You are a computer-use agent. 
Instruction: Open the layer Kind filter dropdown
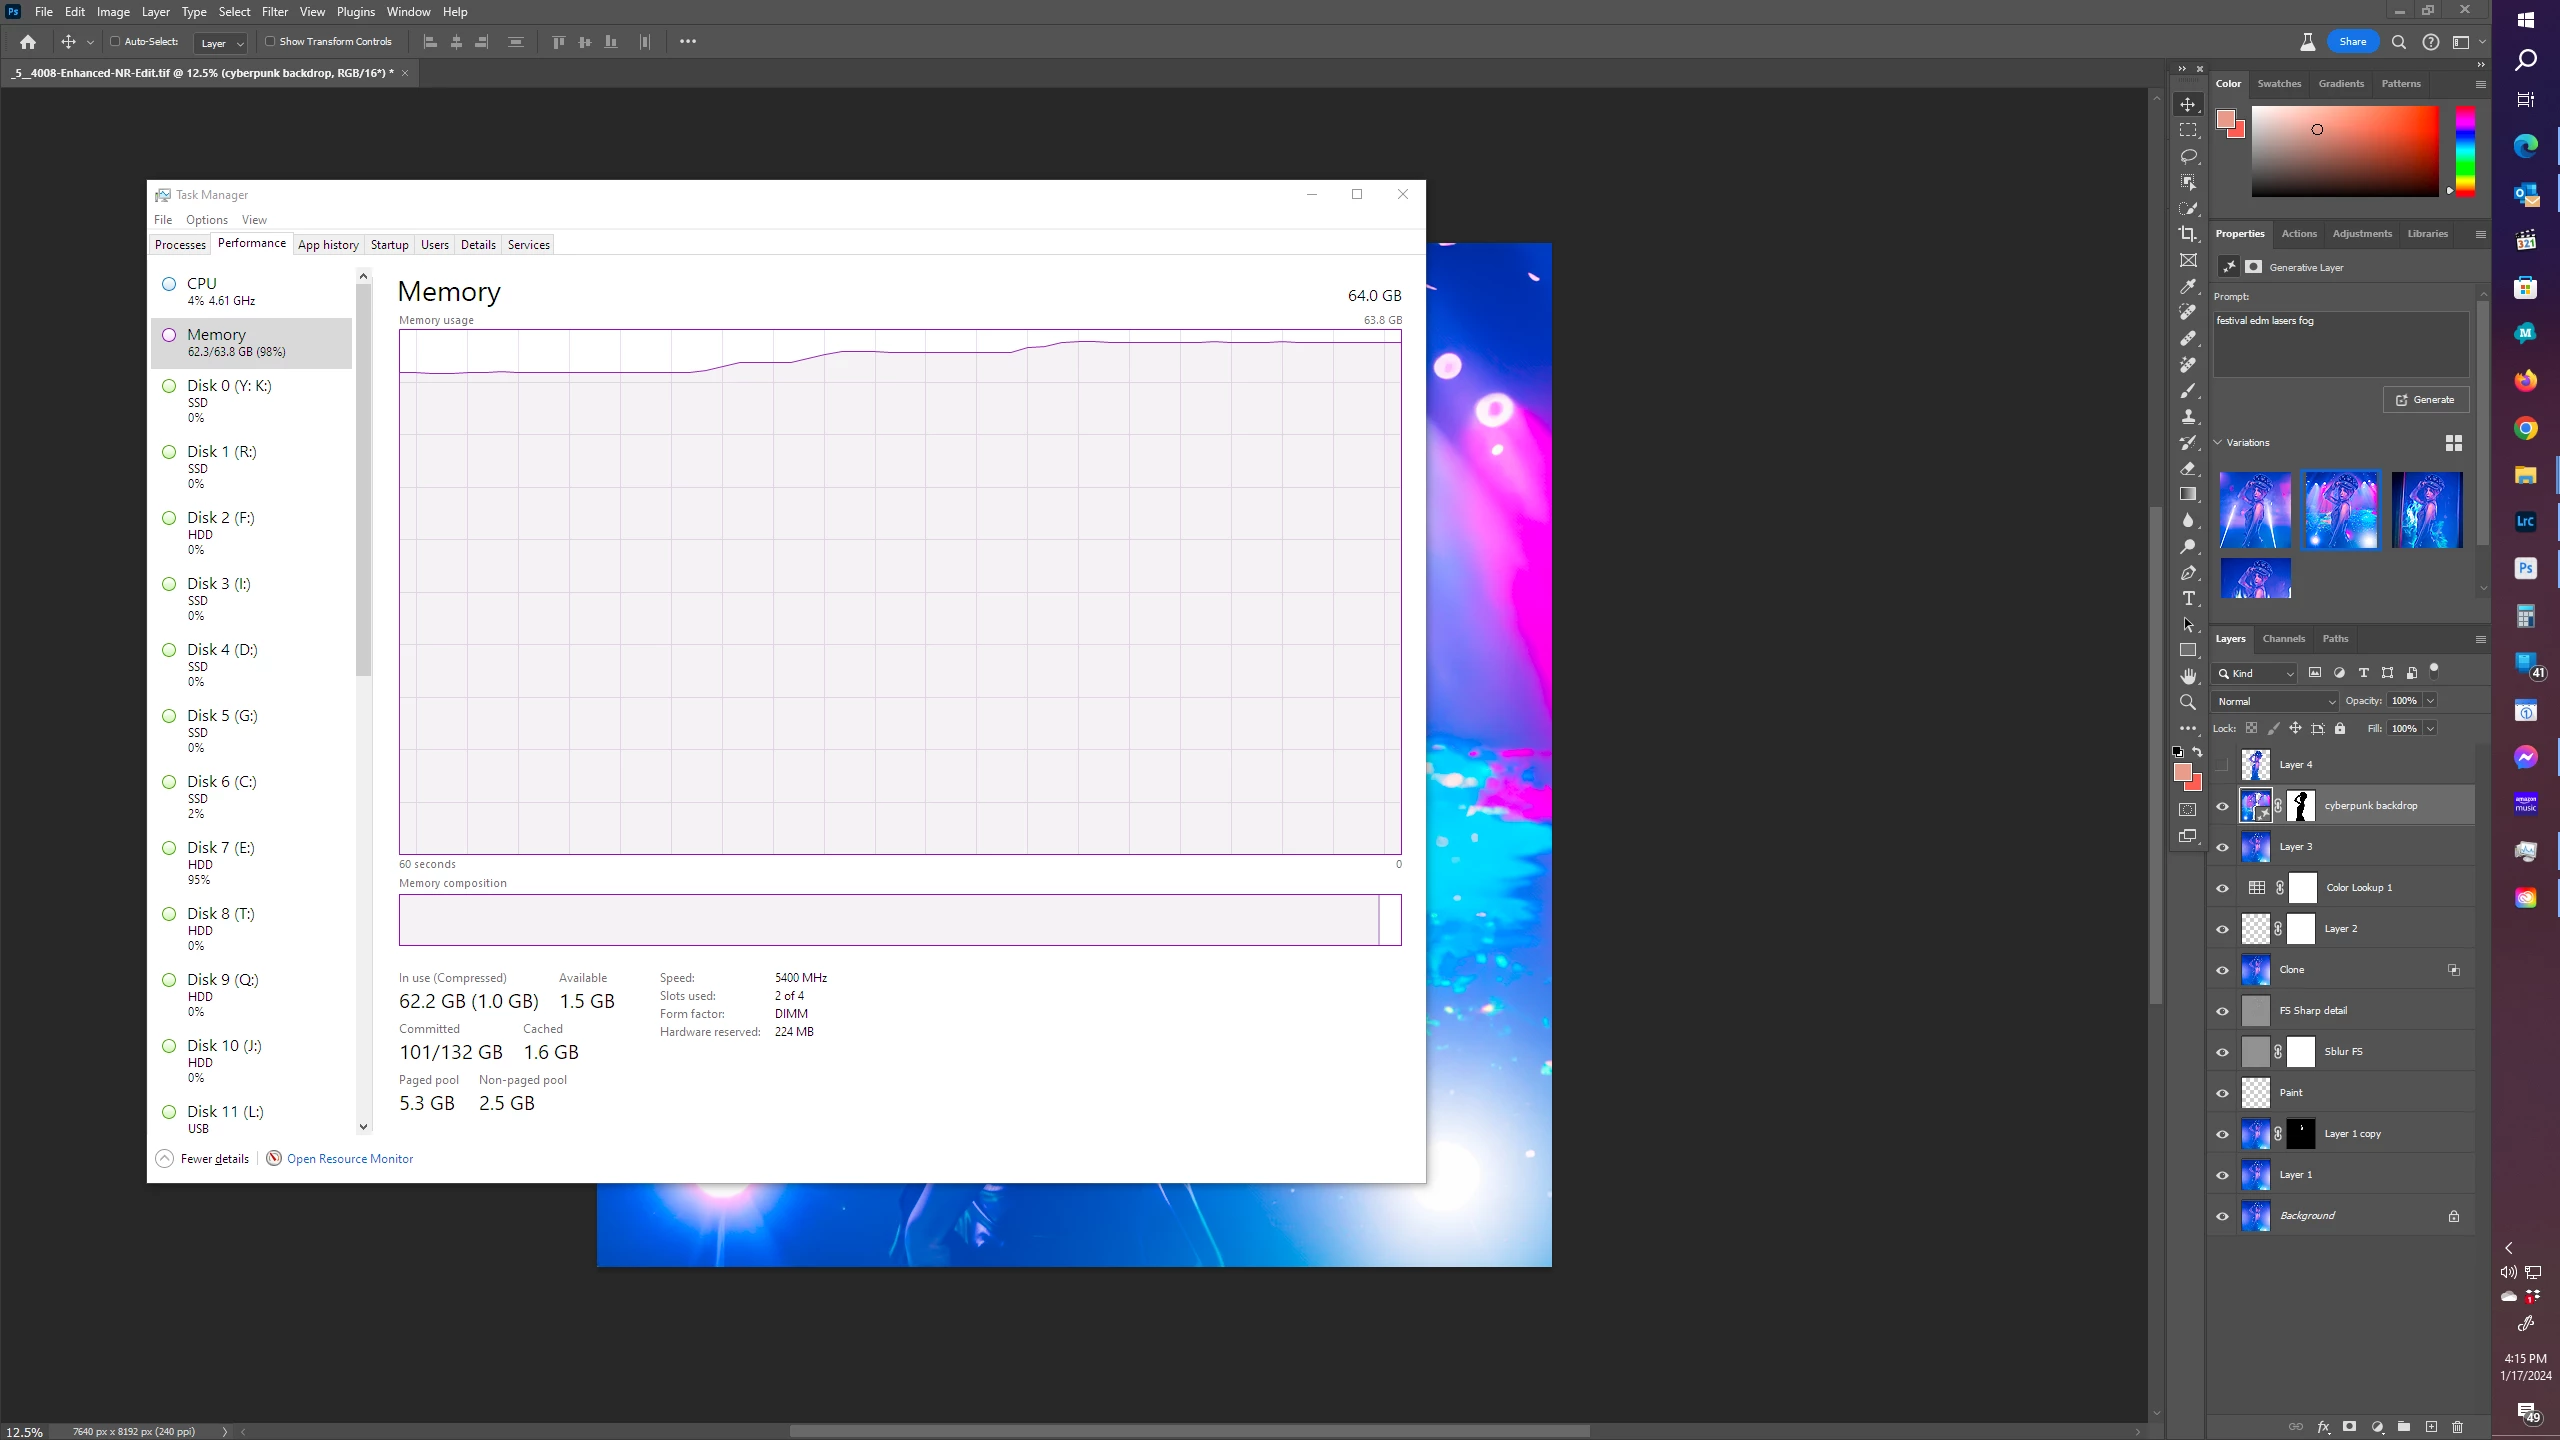click(x=2256, y=673)
